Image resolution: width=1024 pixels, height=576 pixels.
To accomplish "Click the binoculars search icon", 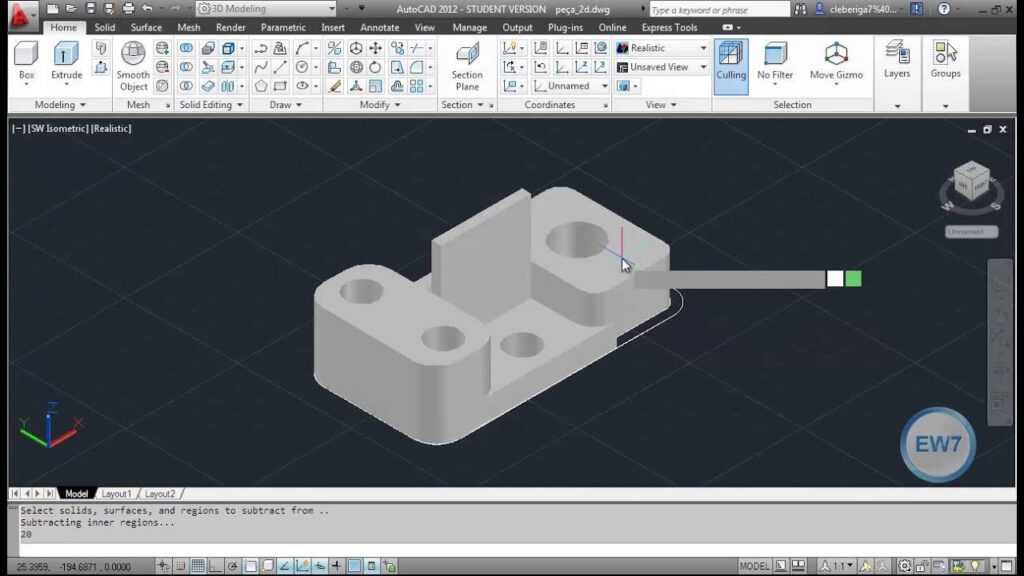I will tap(800, 9).
